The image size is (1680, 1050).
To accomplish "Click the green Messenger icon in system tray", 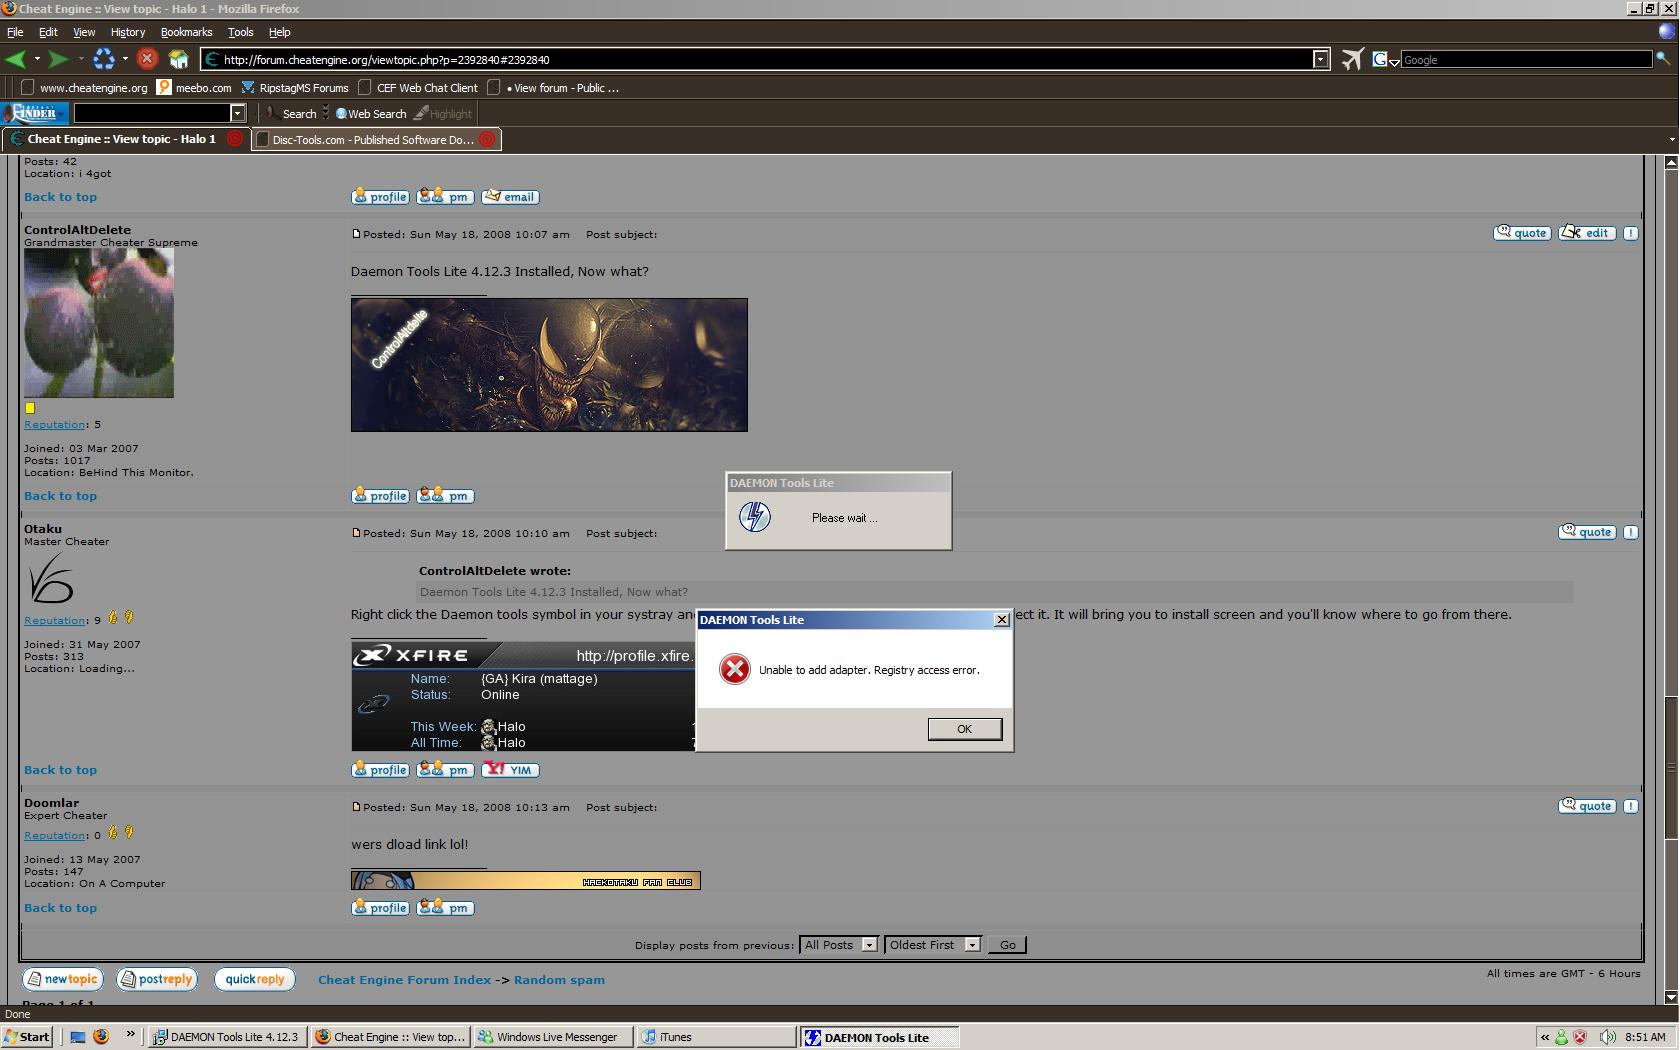I will (x=1561, y=1037).
